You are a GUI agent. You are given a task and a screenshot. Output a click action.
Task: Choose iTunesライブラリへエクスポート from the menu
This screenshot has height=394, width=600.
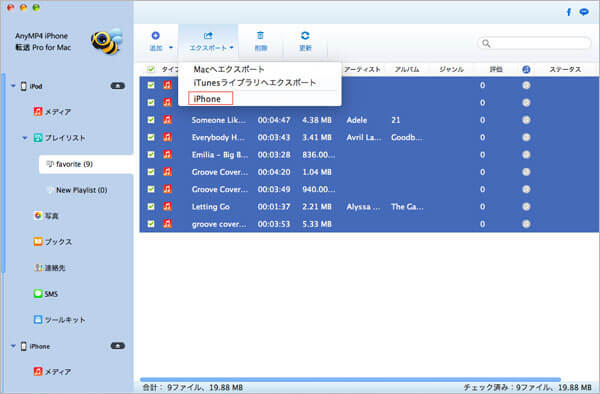click(255, 83)
